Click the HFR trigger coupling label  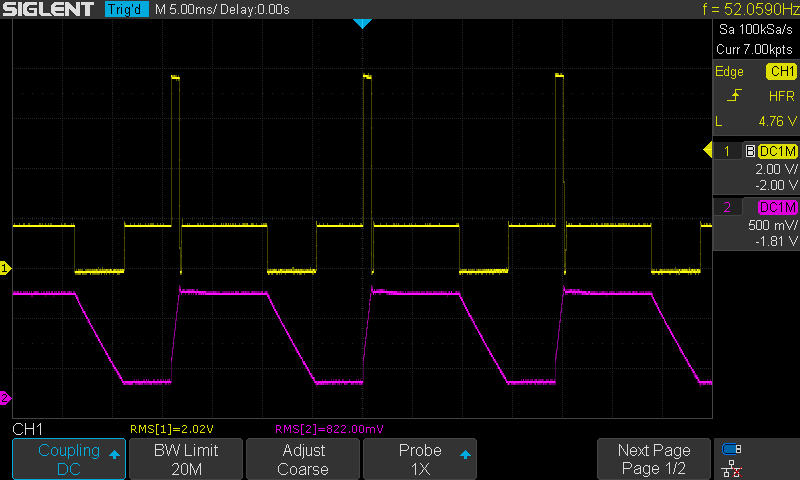[x=782, y=96]
